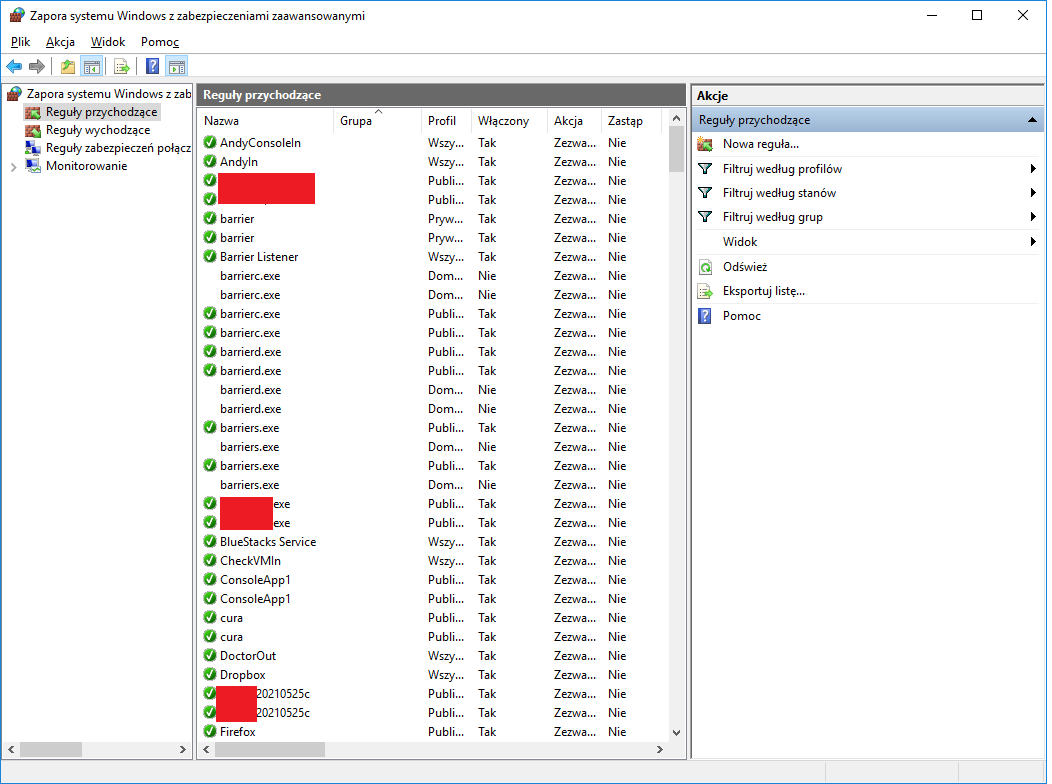1052x784 pixels.
Task: Click the rule list scroll right arrow
Action: click(660, 749)
